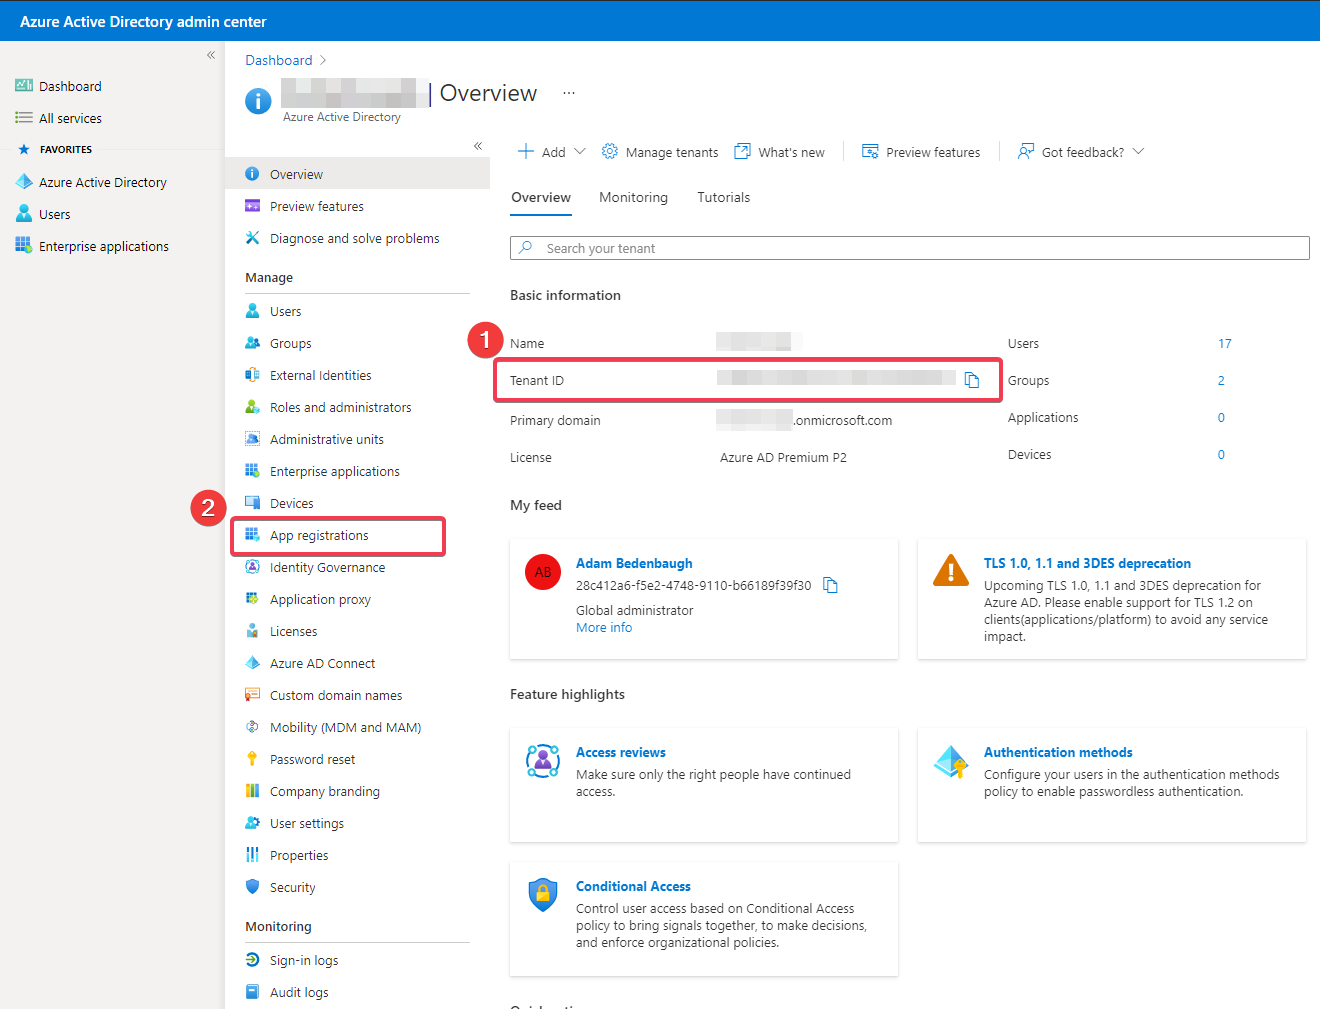Image resolution: width=1320 pixels, height=1009 pixels.
Task: Open the Groups count 2
Action: click(1221, 380)
